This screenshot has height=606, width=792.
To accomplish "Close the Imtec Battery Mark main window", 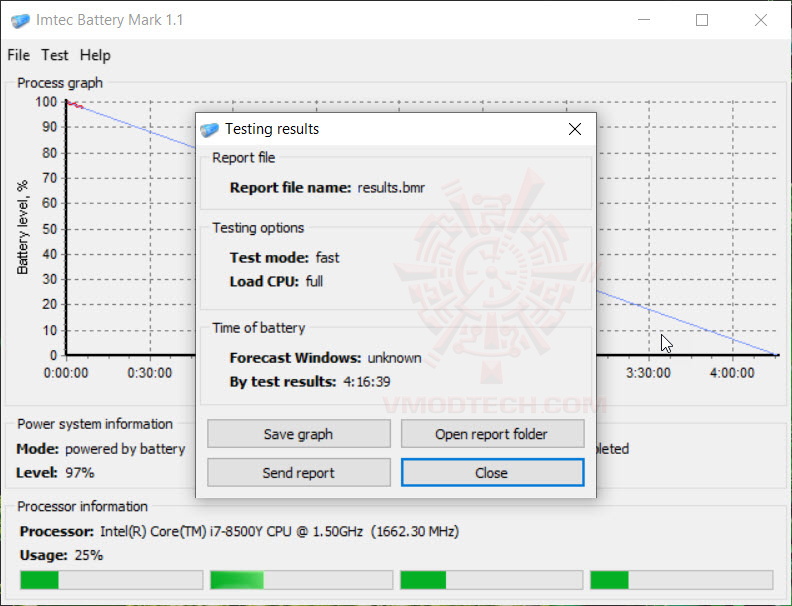I will [x=761, y=20].
